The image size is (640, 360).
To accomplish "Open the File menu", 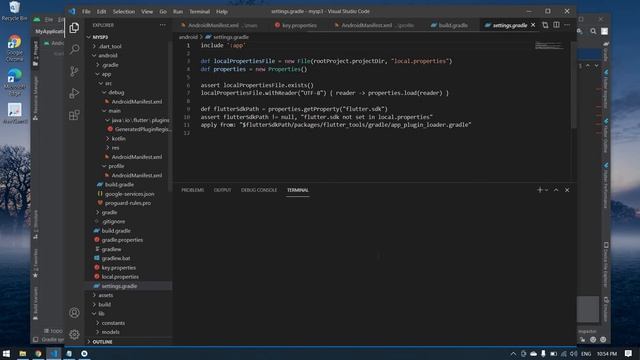I will tap(86, 11).
